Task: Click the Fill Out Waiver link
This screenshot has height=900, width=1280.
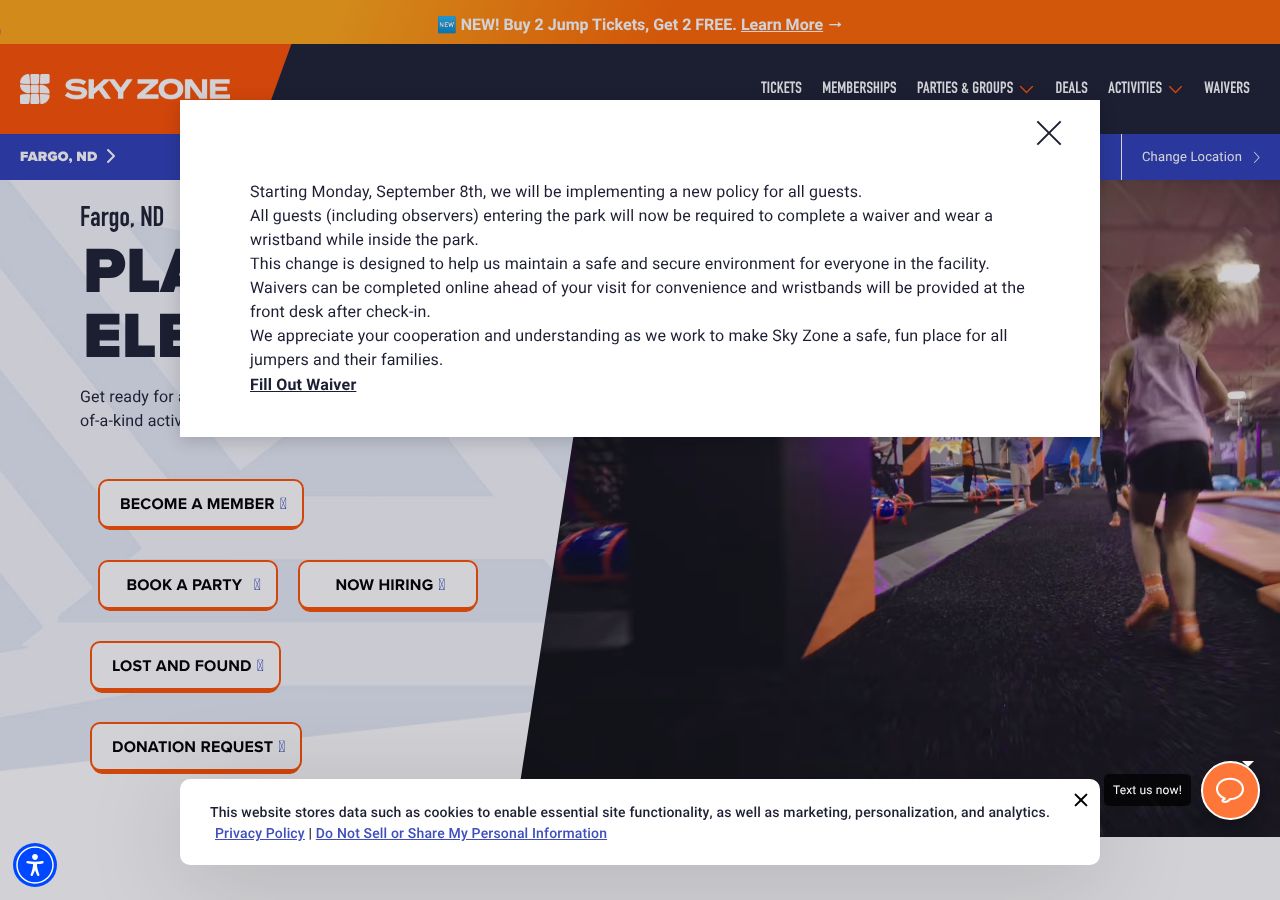Action: pos(303,384)
